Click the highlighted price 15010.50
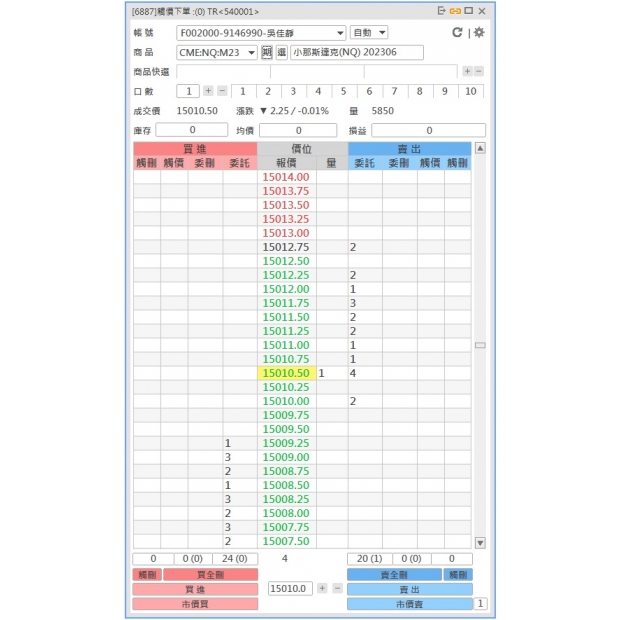This screenshot has width=620, height=620. pos(286,373)
